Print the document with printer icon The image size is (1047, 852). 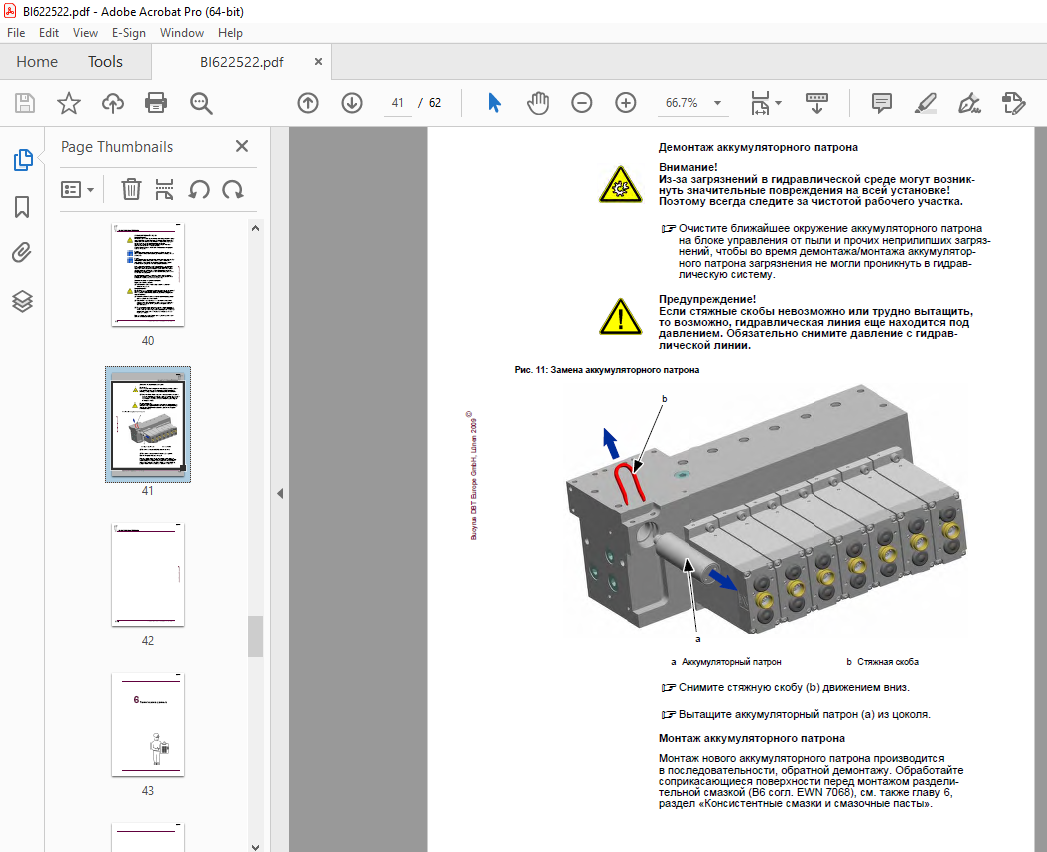(x=156, y=103)
